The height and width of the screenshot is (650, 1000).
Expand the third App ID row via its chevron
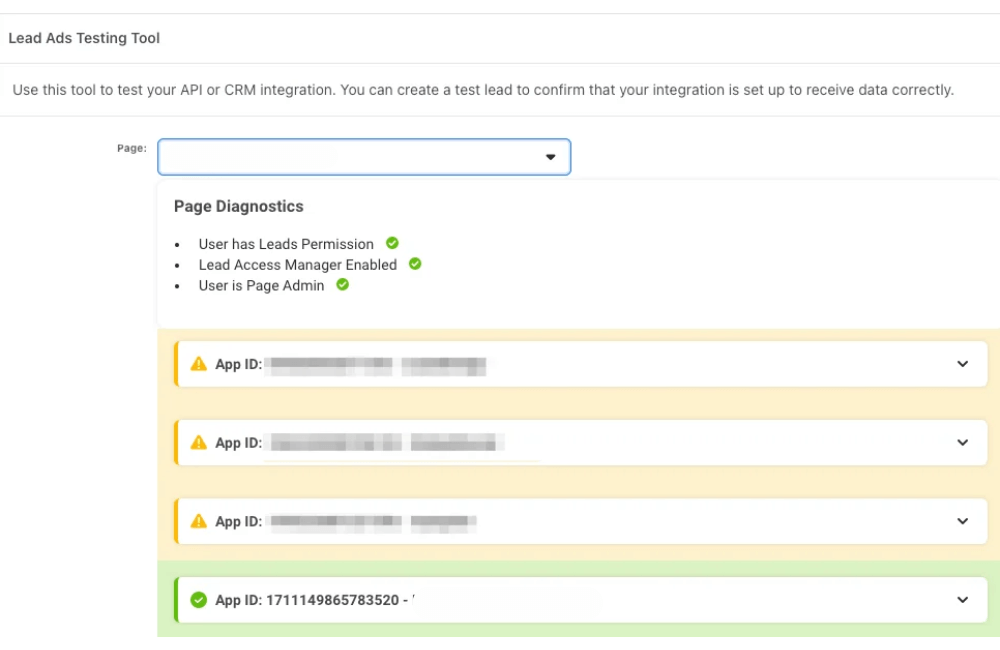point(962,521)
